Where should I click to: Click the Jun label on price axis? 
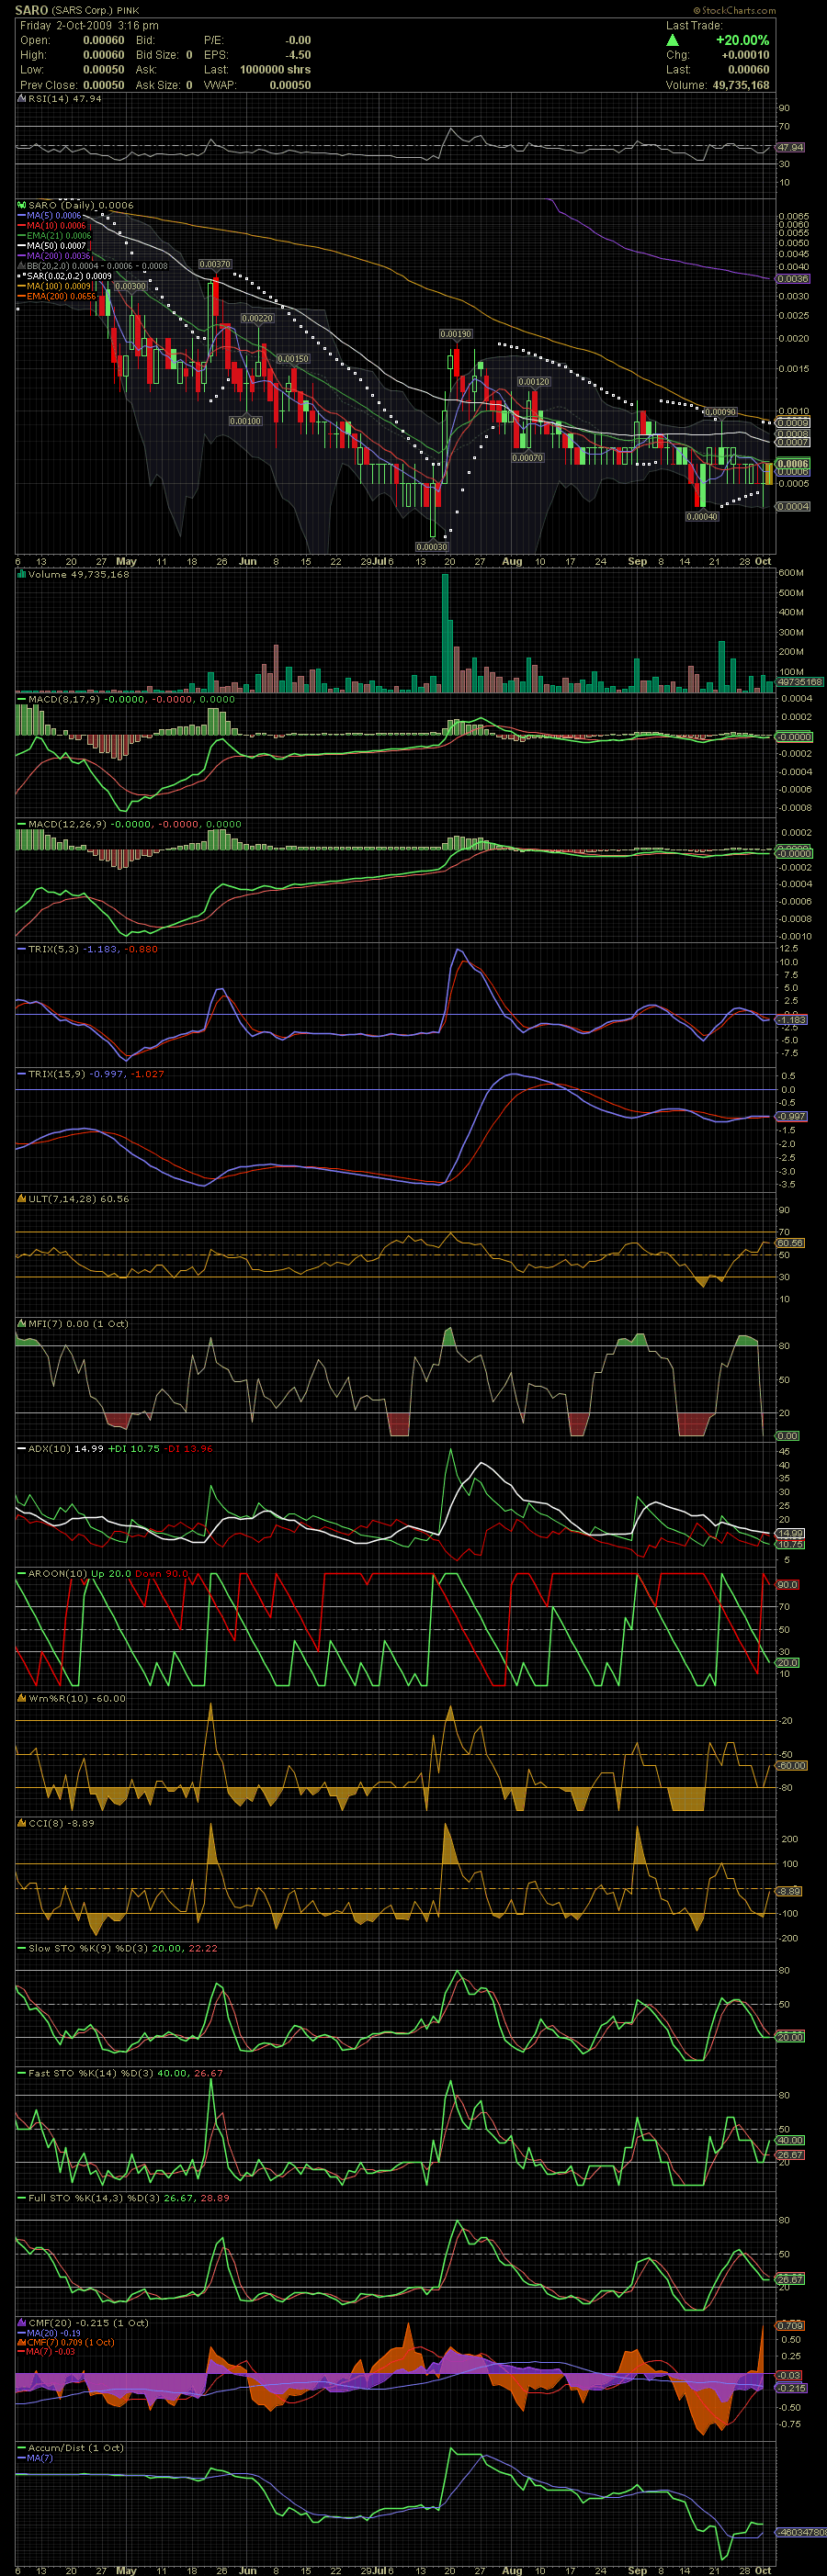(x=248, y=561)
